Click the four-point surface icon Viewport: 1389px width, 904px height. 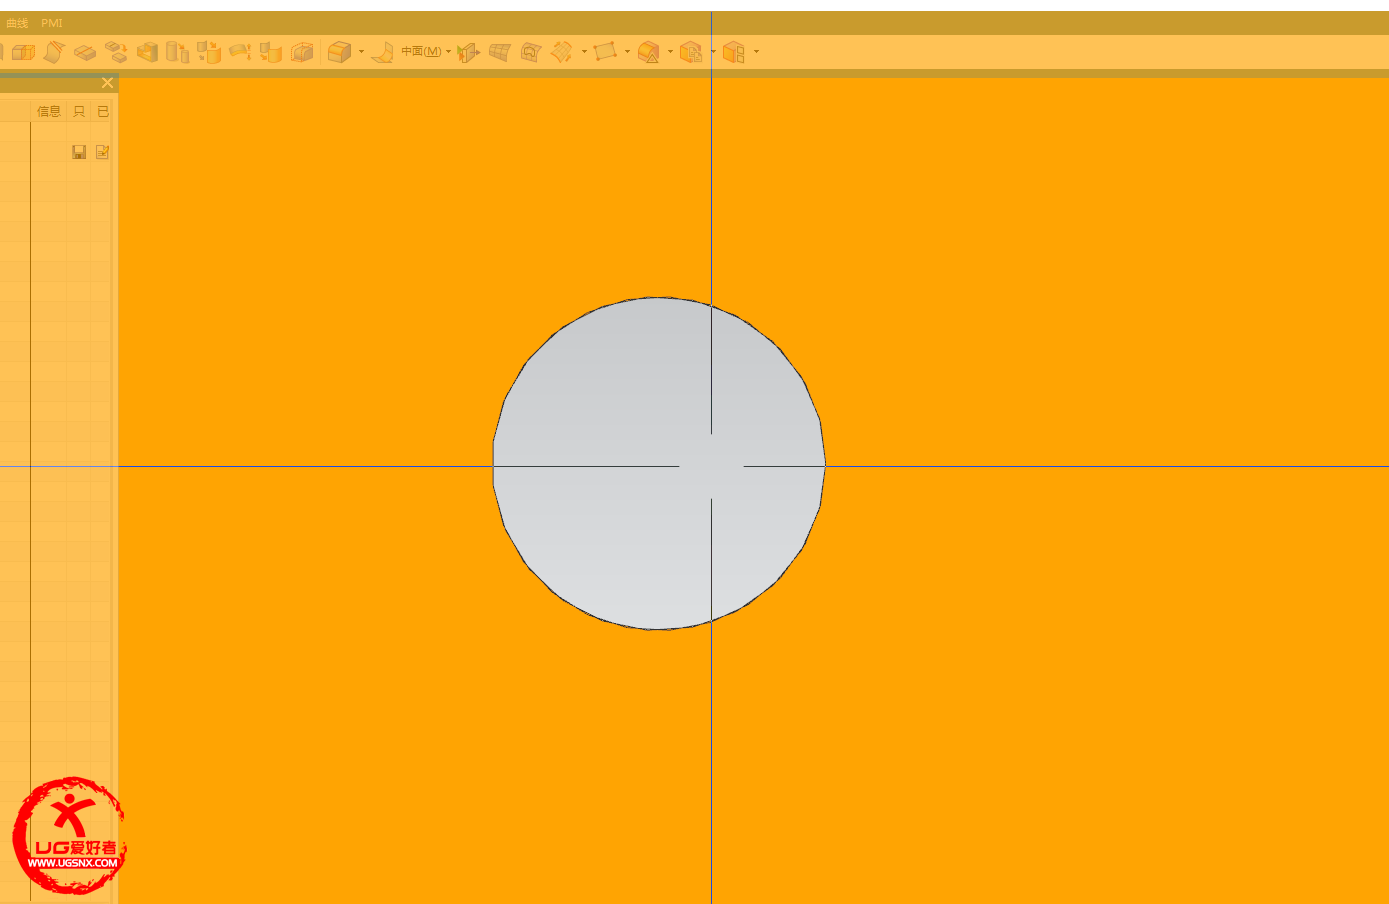pos(605,52)
